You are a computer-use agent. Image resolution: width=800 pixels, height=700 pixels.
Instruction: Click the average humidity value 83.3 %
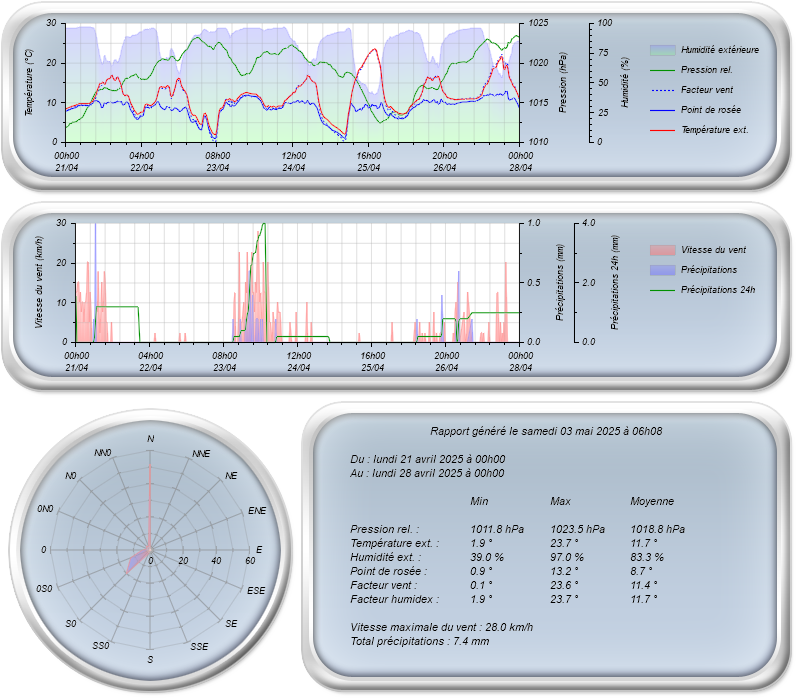pos(647,558)
